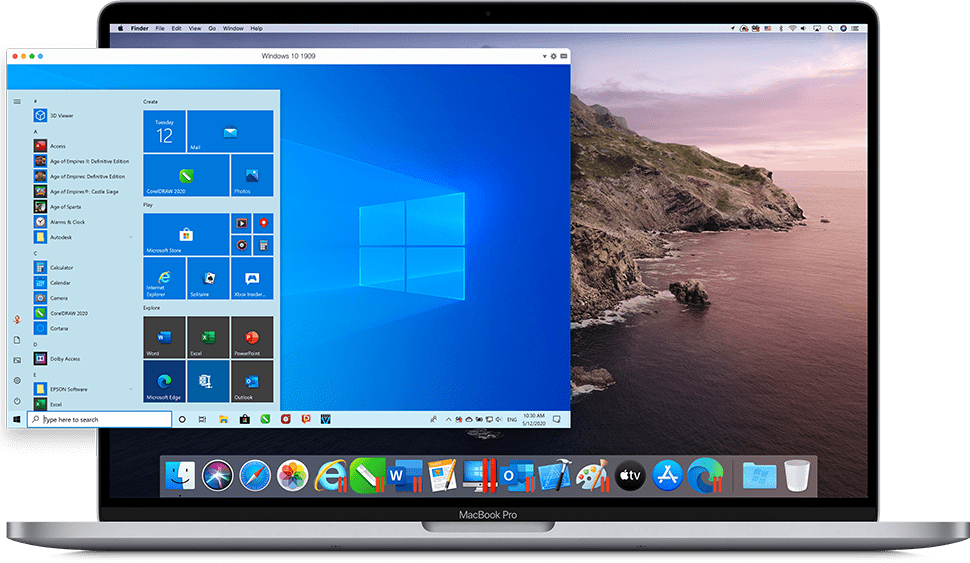Open Windows Settings gear in Start sidebar
This screenshot has height=563, width=970.
17,380
